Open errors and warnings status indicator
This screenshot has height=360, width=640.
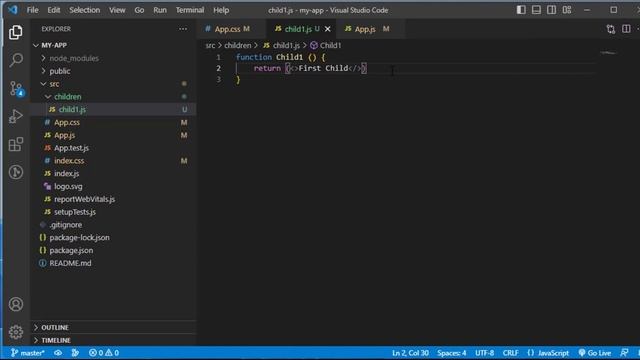pos(104,353)
